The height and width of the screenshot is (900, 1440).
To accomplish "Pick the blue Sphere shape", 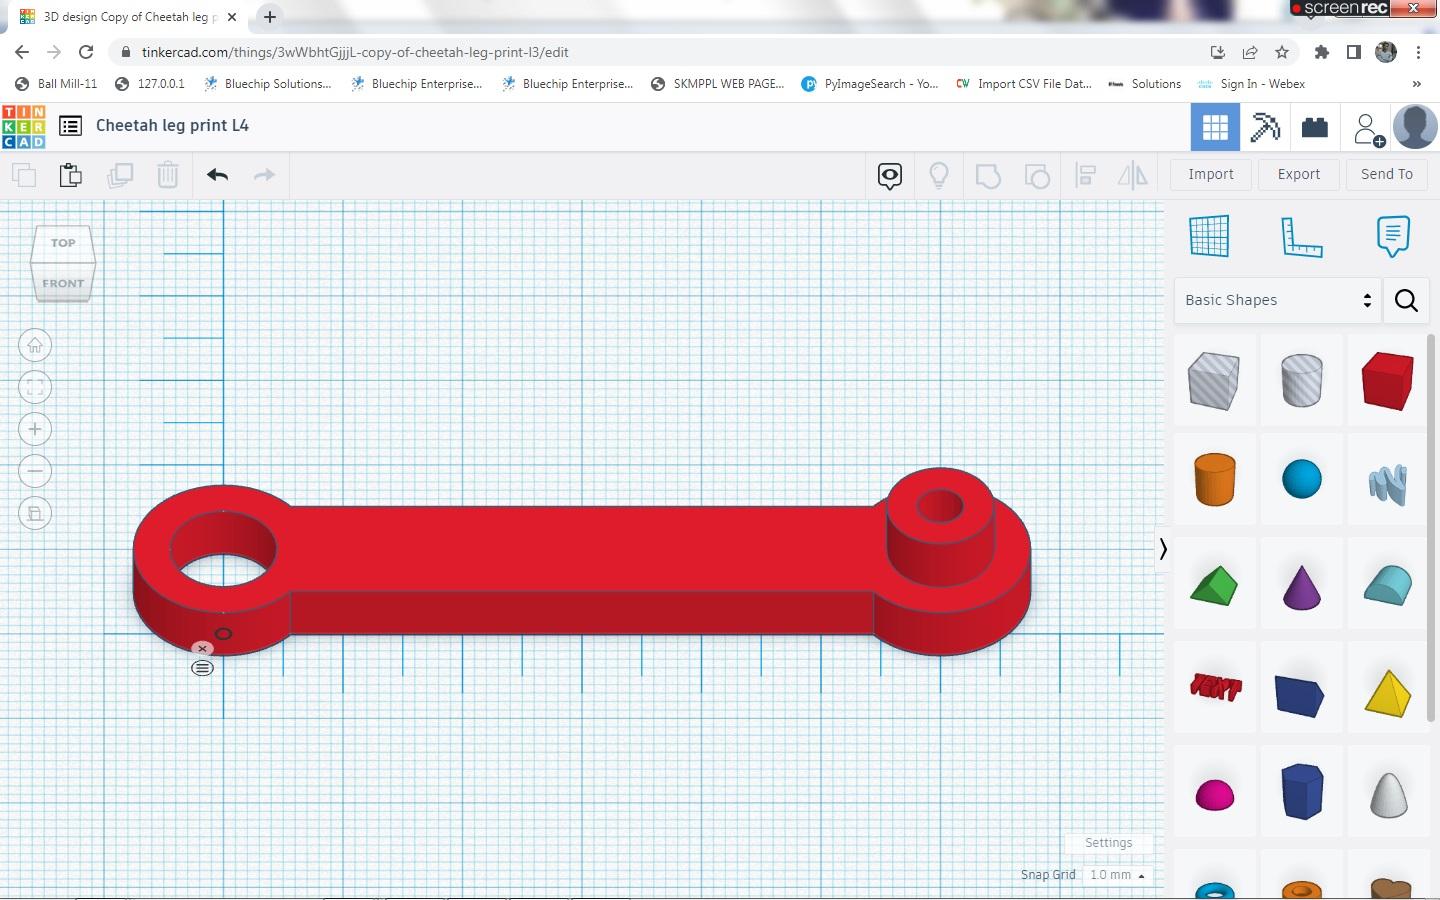I will 1301,479.
